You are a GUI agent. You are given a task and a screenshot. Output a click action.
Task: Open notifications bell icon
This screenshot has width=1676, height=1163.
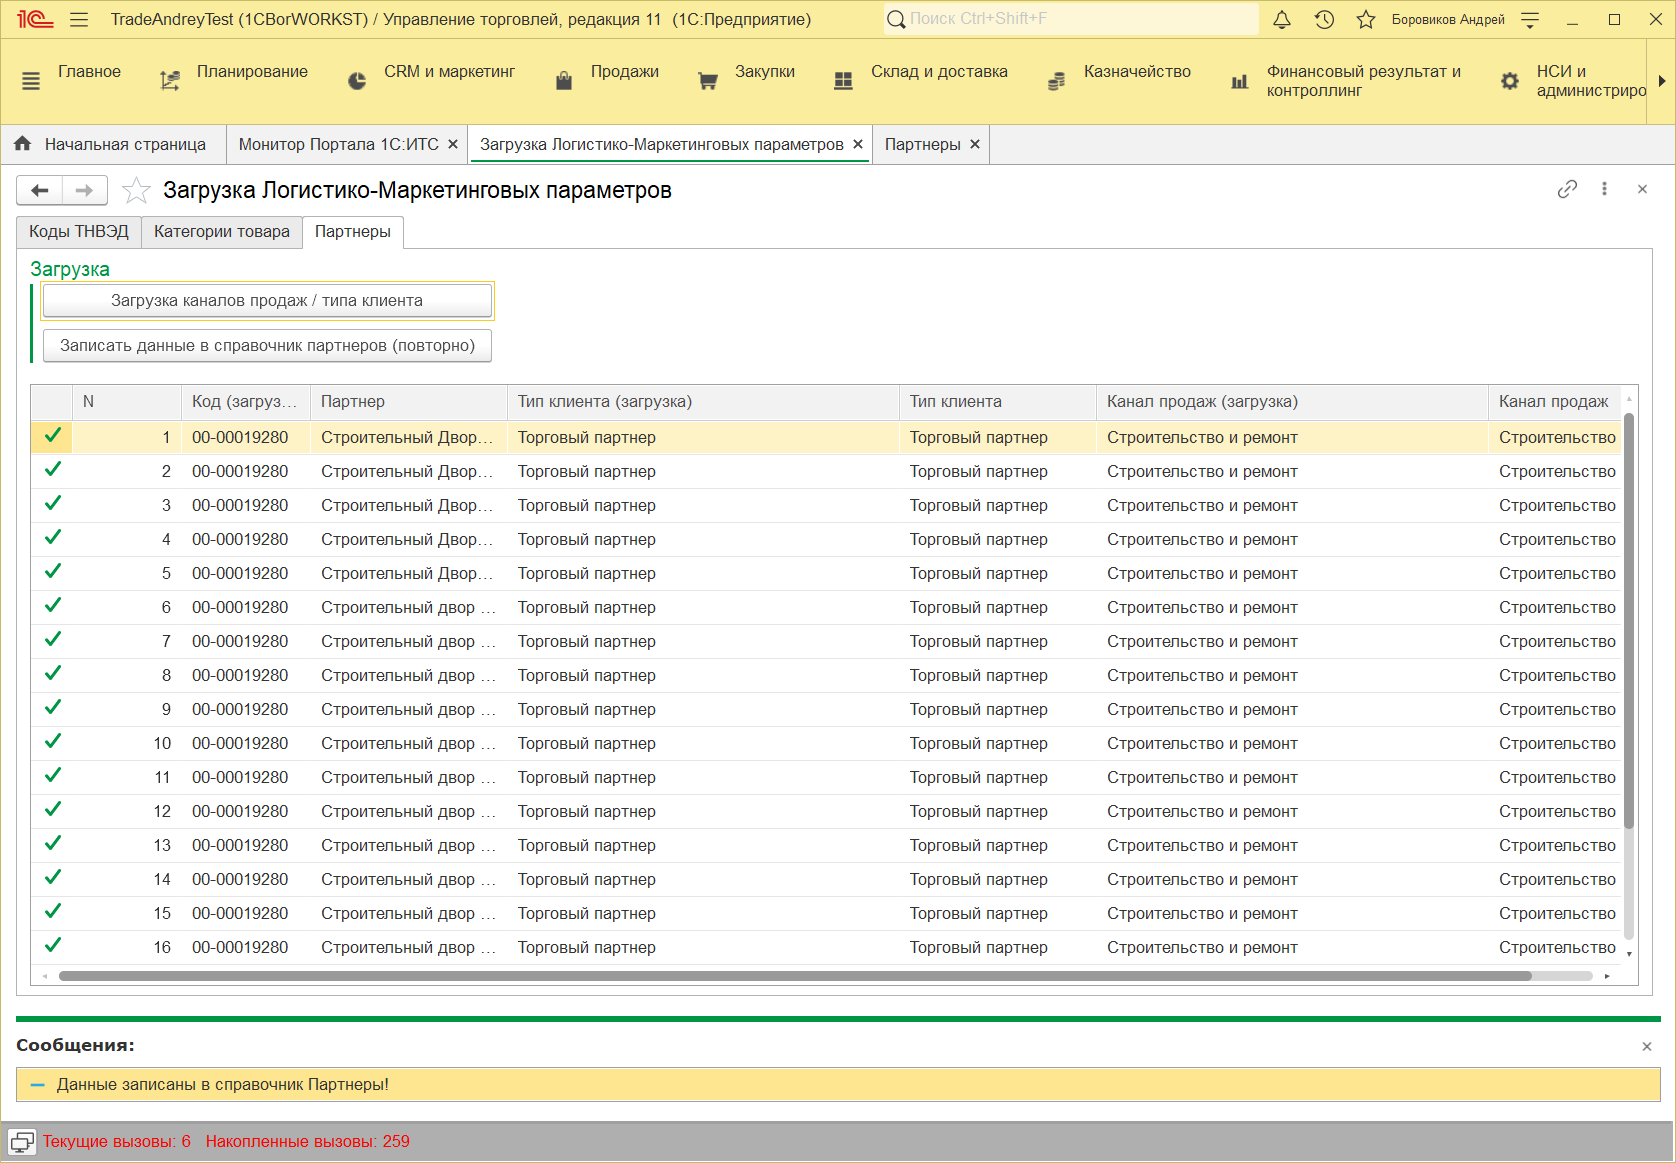click(x=1282, y=20)
